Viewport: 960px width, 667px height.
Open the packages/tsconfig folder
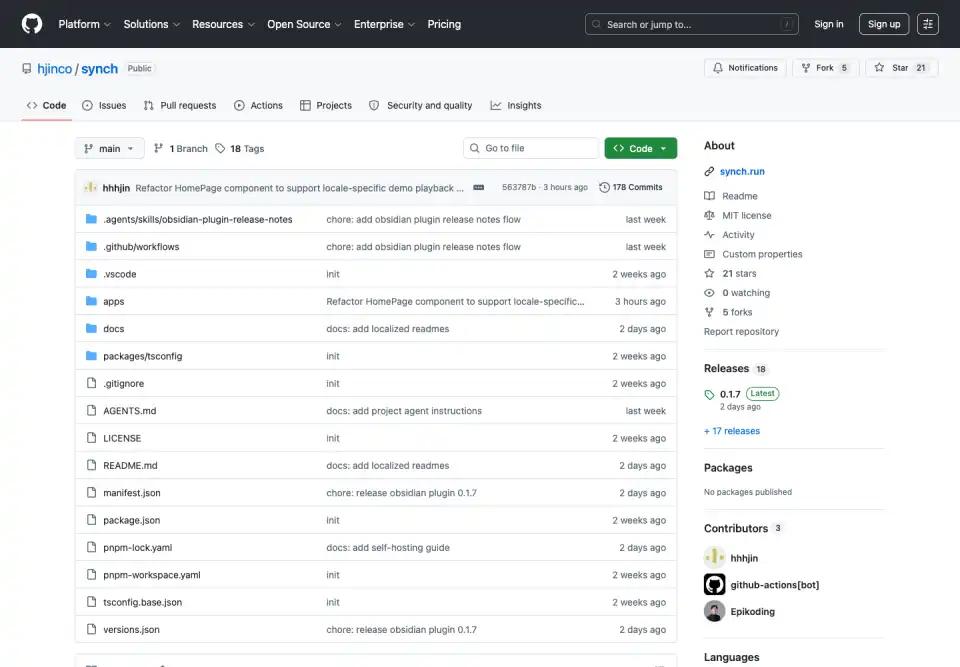[142, 356]
